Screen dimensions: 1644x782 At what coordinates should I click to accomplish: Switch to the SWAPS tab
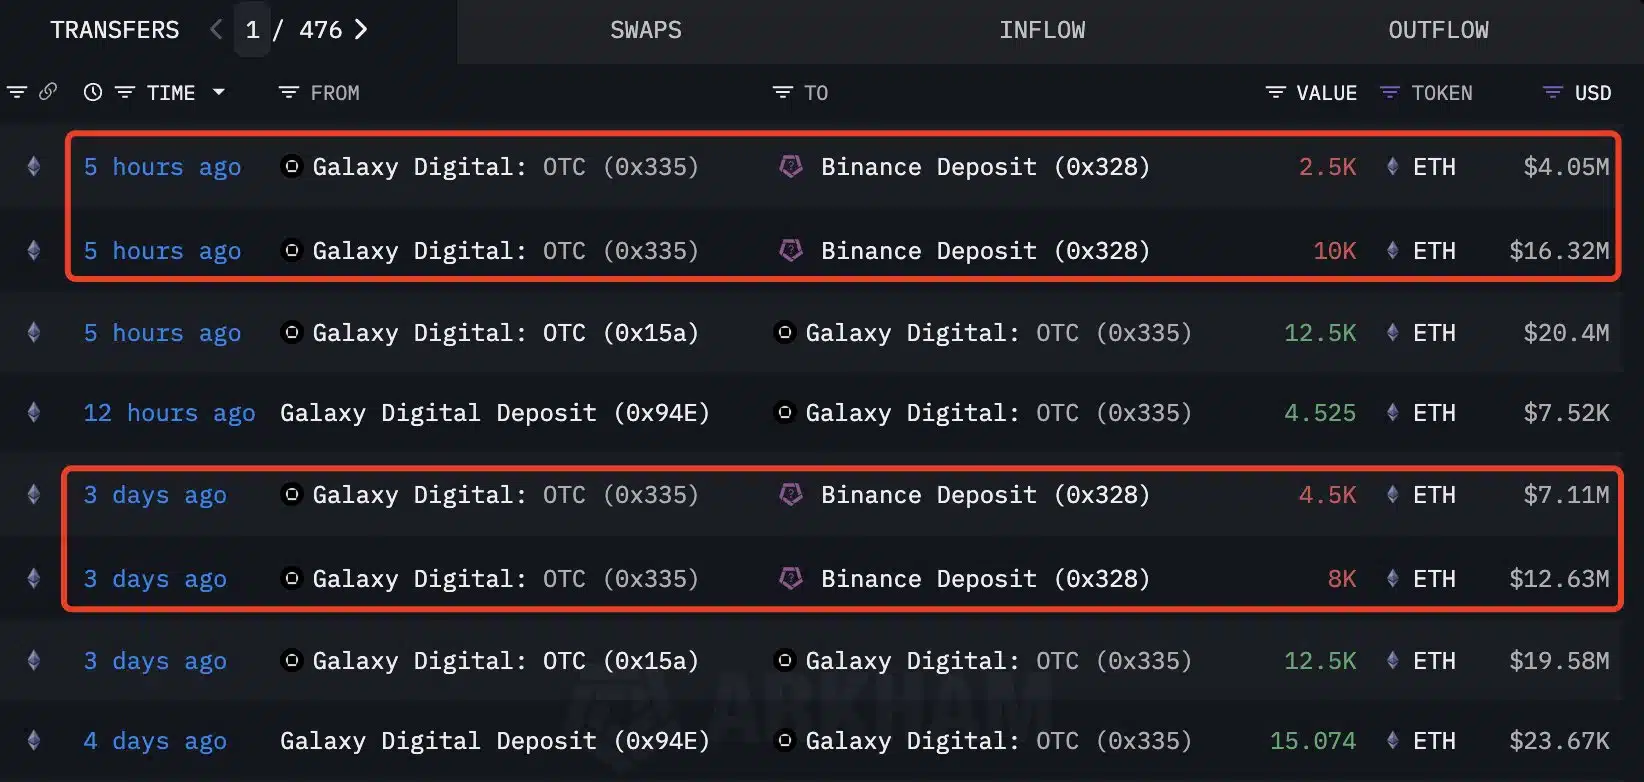tap(646, 30)
